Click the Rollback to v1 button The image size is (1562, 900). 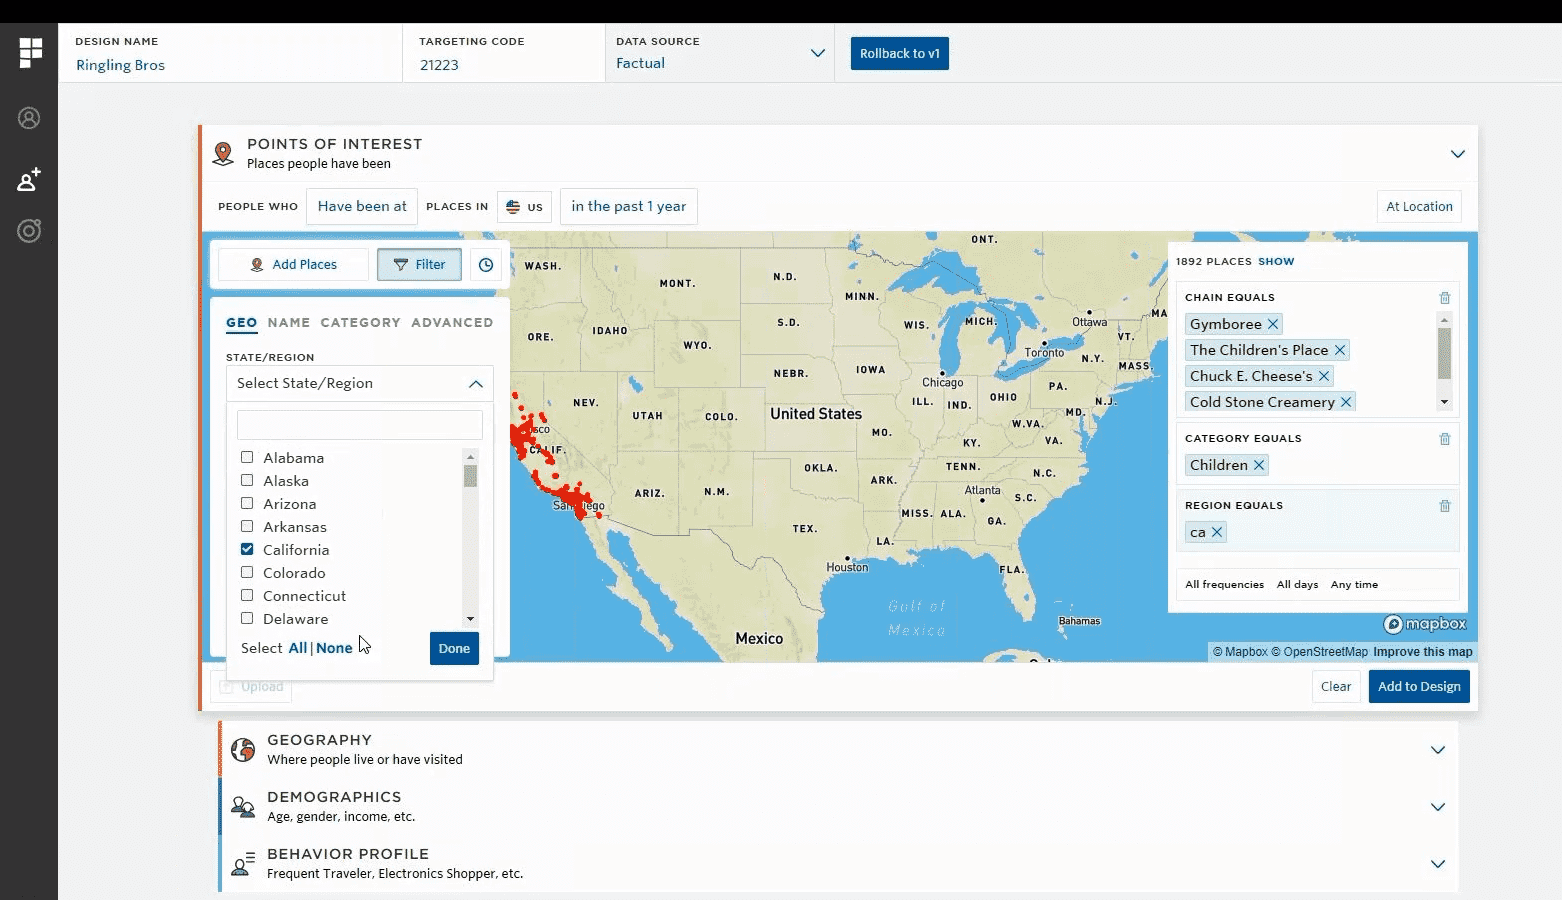click(900, 53)
